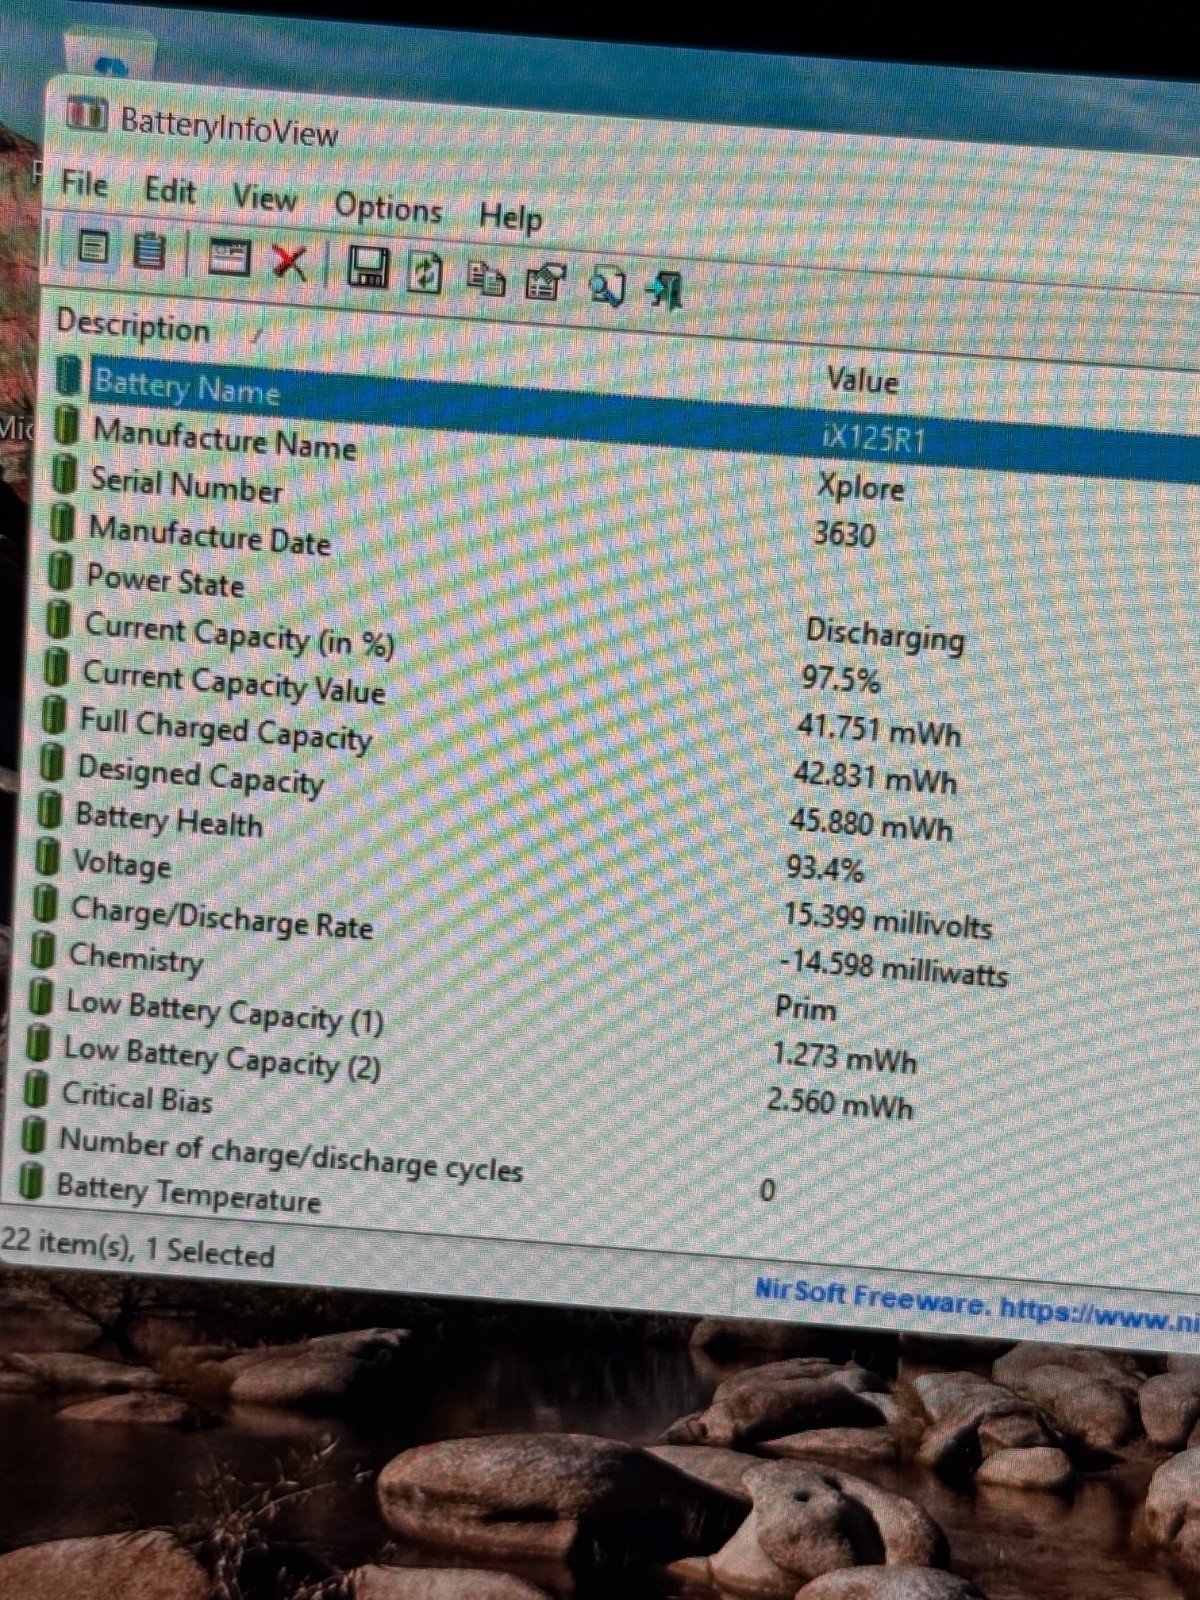Image resolution: width=1200 pixels, height=1600 pixels.
Task: Click battery icon beside Chemistry
Action: 42,950
